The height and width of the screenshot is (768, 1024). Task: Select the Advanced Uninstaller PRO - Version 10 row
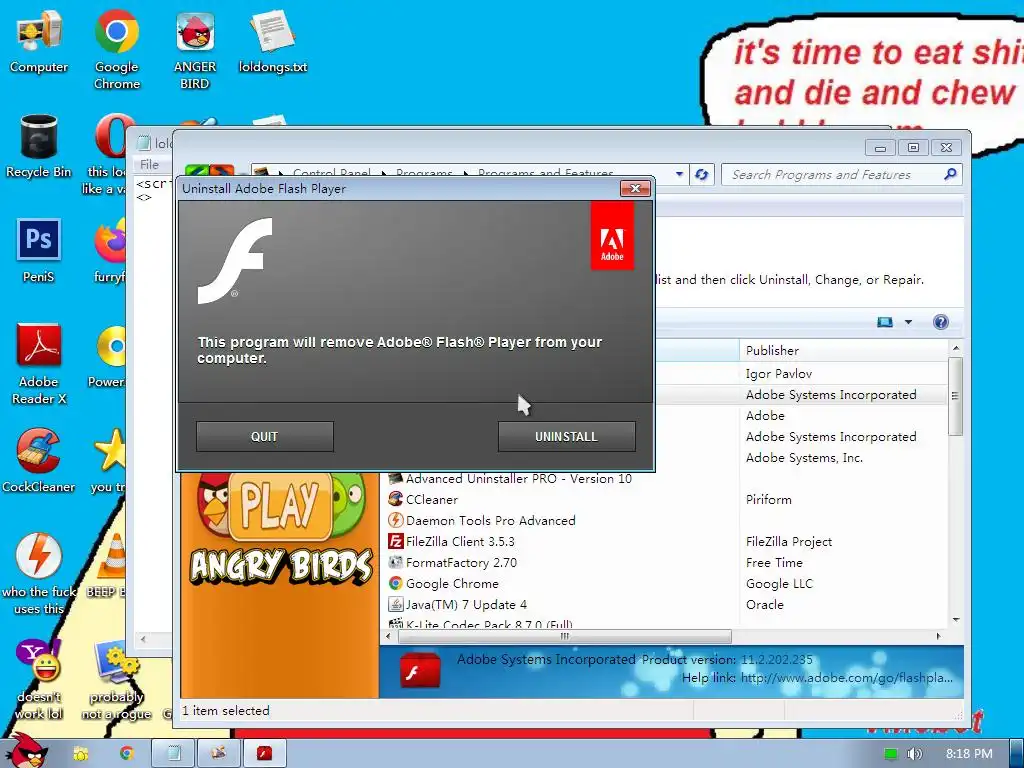pyautogui.click(x=519, y=479)
